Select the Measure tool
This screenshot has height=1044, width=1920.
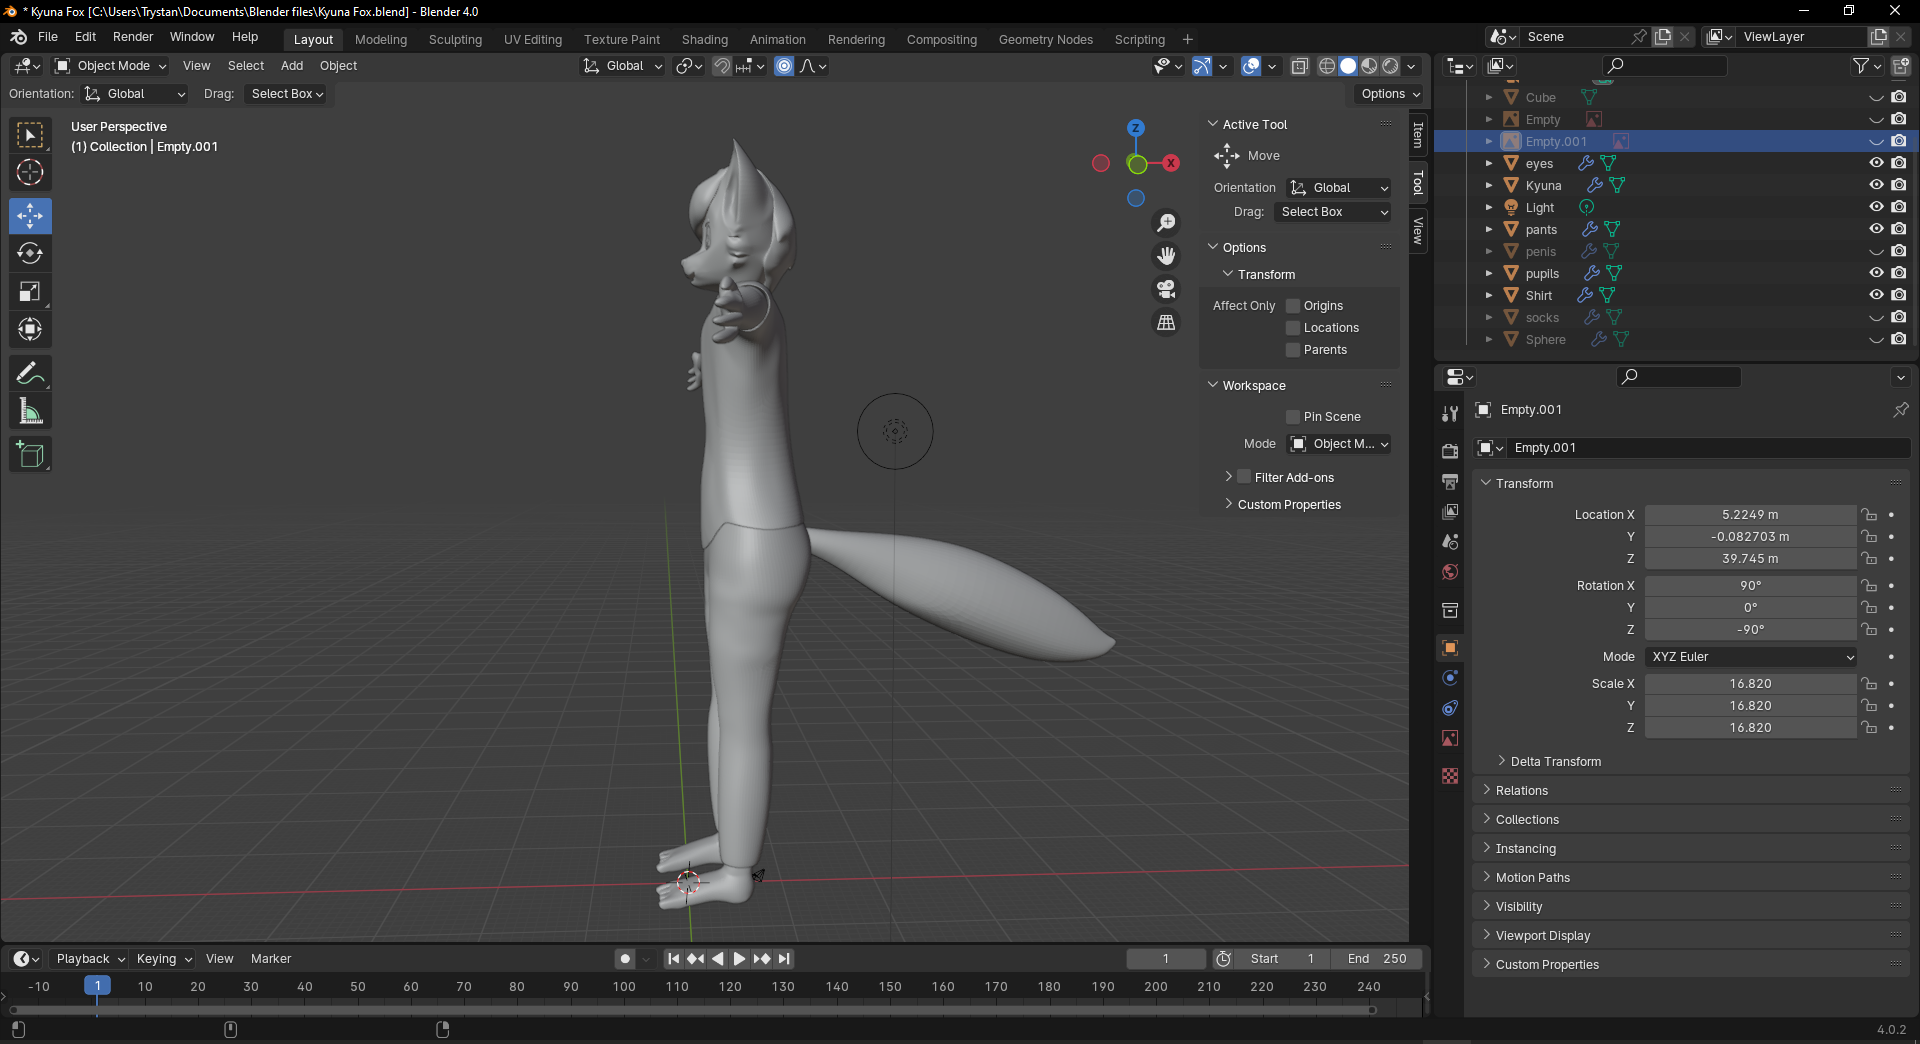[x=30, y=412]
